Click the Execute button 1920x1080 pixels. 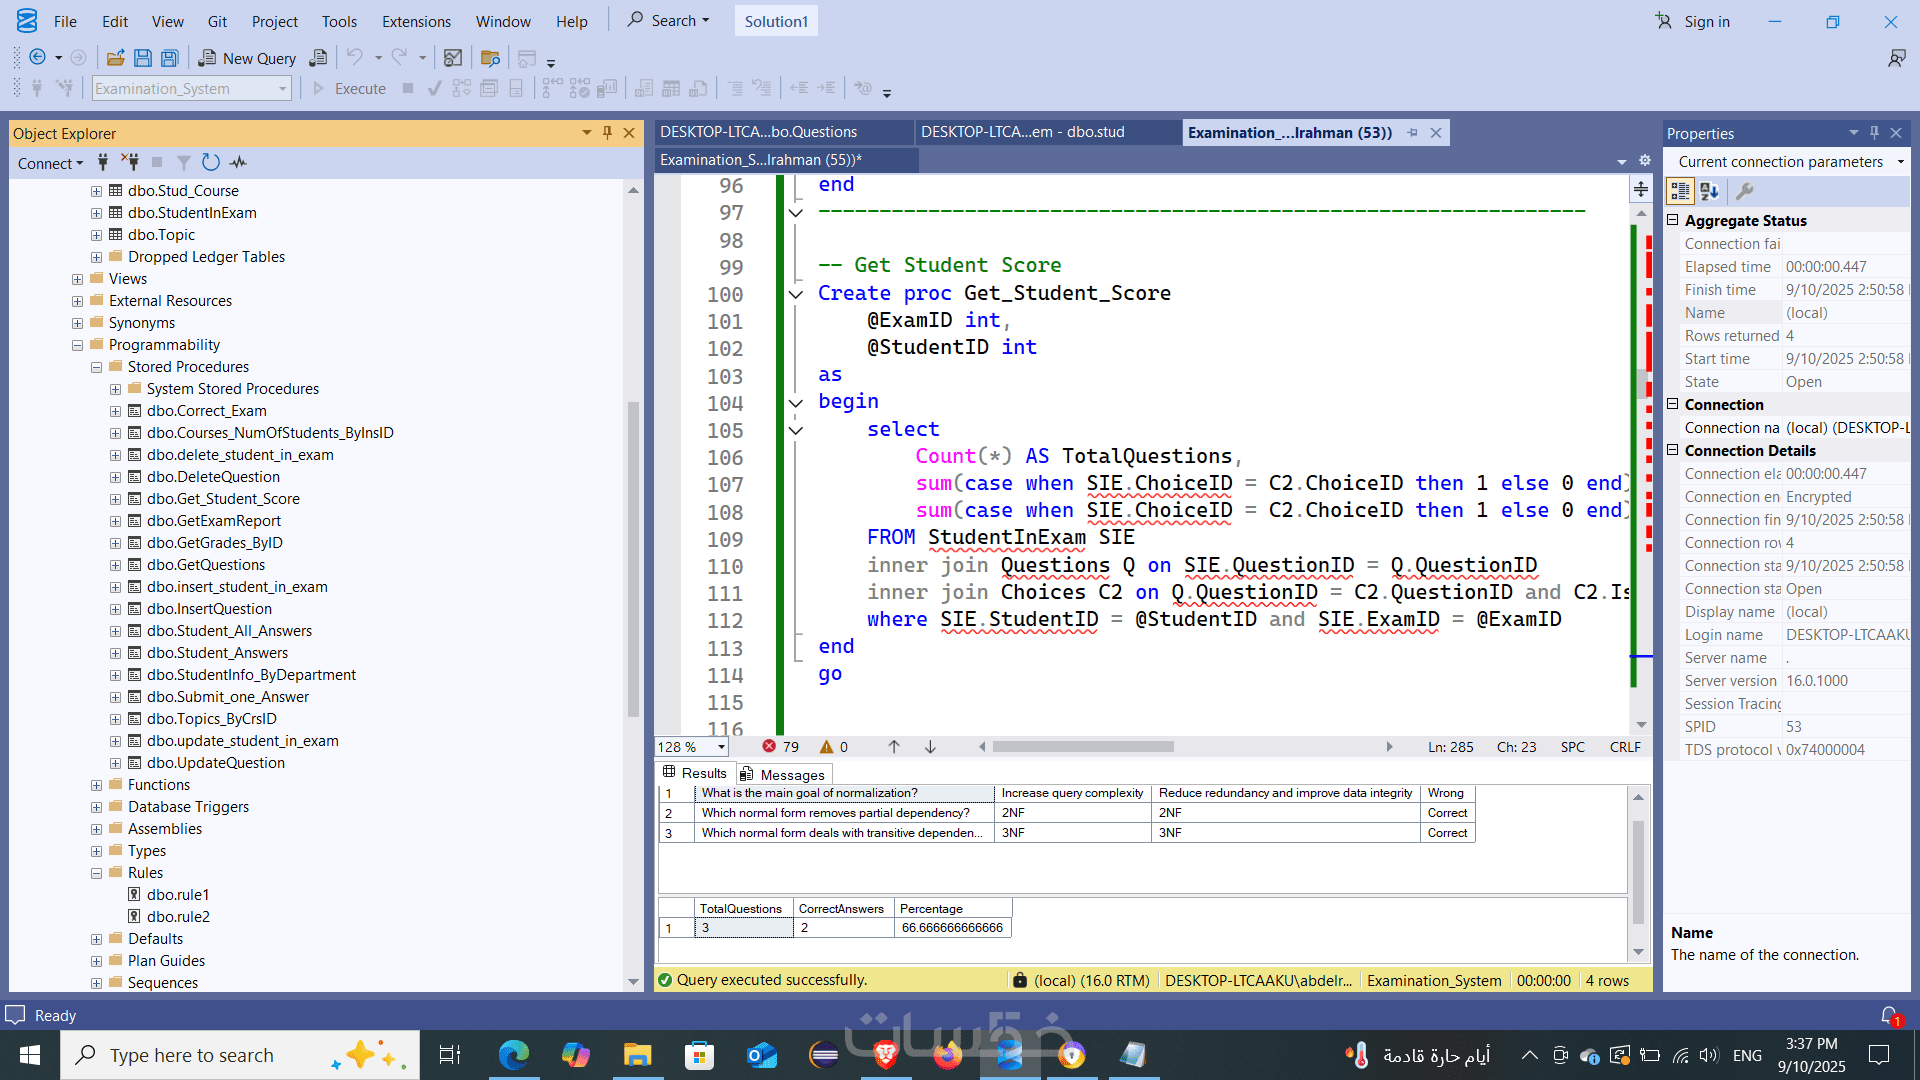point(349,89)
